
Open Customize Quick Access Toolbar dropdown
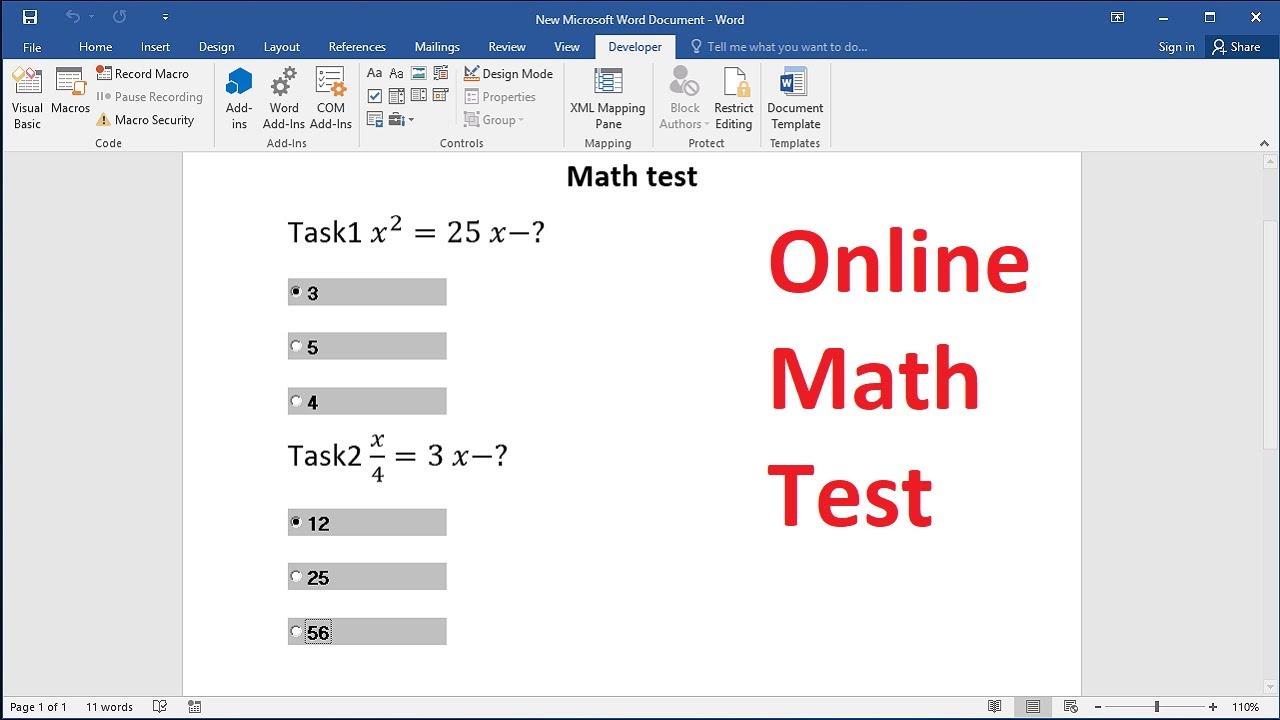click(165, 17)
